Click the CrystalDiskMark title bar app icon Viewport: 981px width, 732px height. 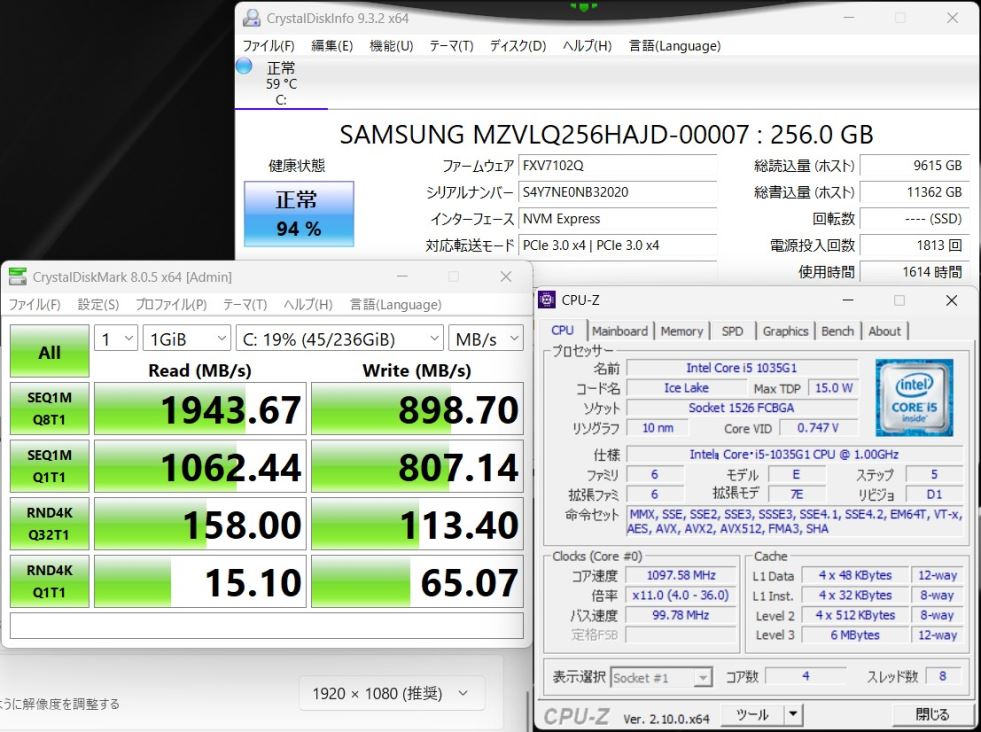pos(18,277)
